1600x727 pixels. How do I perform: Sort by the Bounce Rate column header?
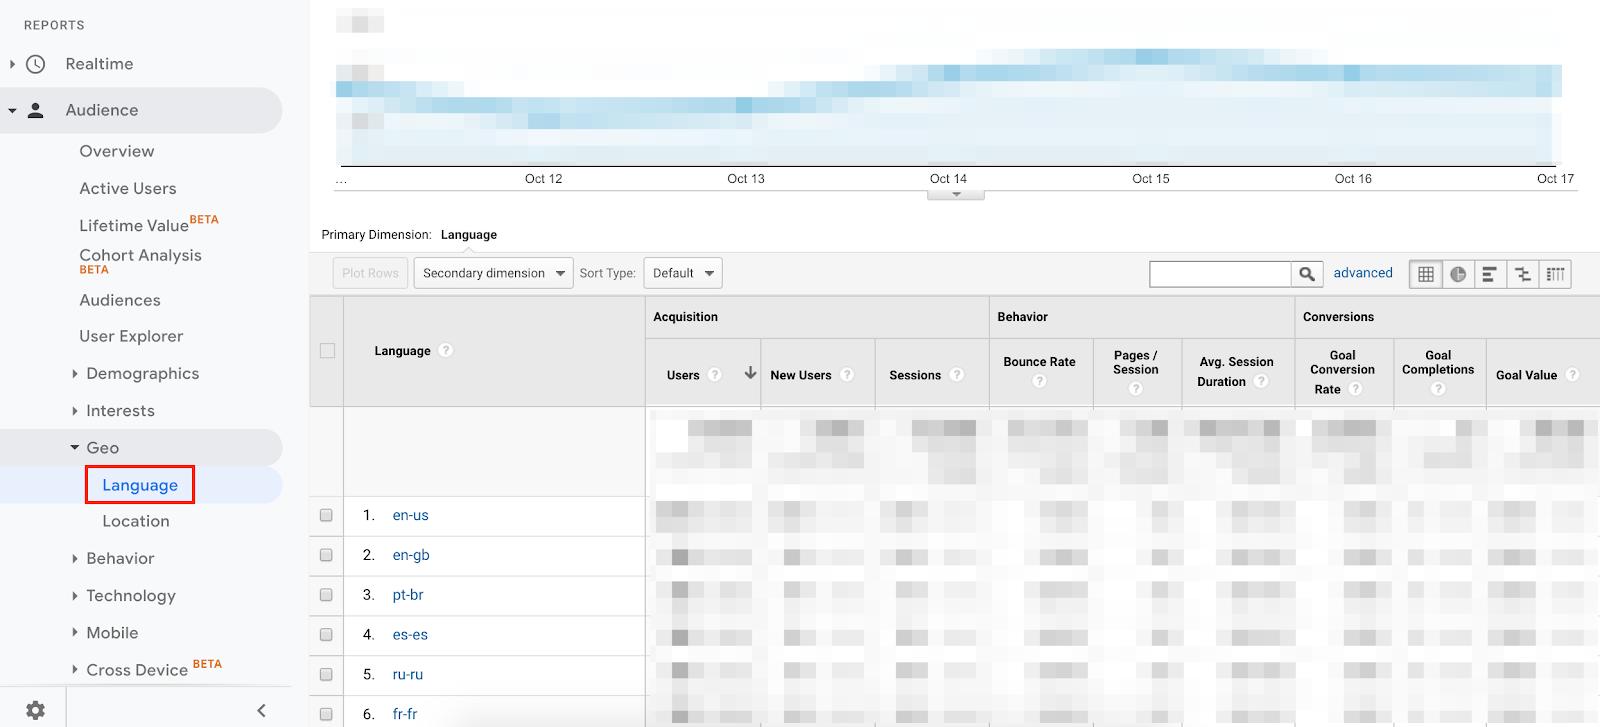coord(1039,362)
